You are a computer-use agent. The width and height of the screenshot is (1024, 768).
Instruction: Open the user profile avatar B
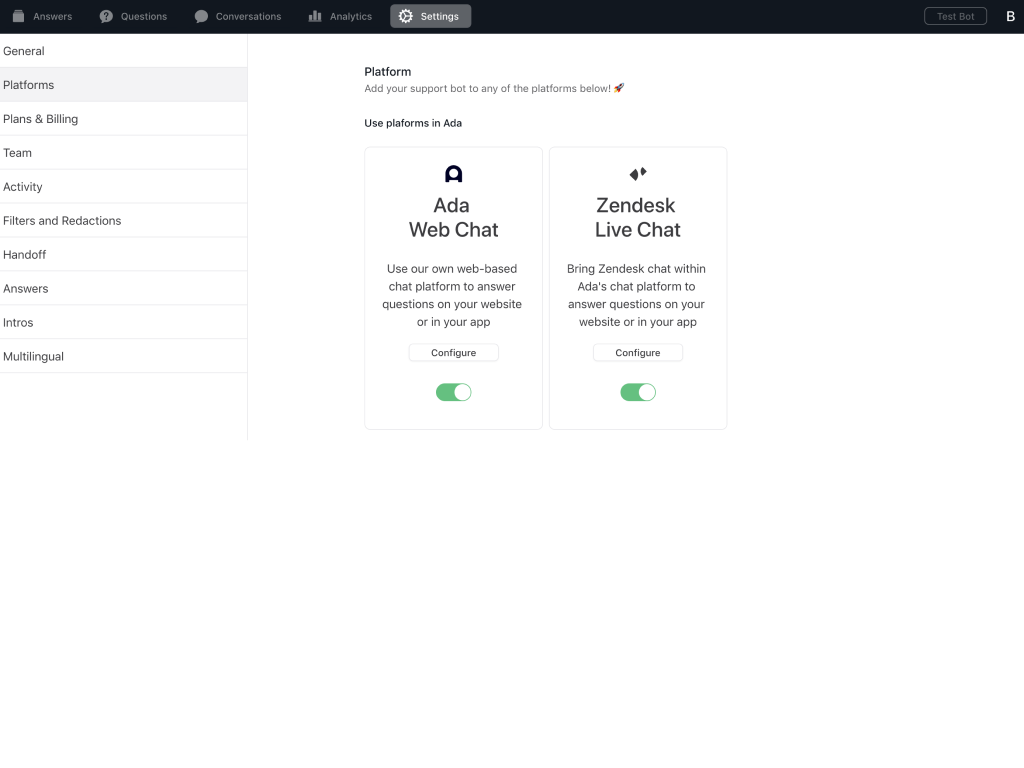[x=1010, y=16]
